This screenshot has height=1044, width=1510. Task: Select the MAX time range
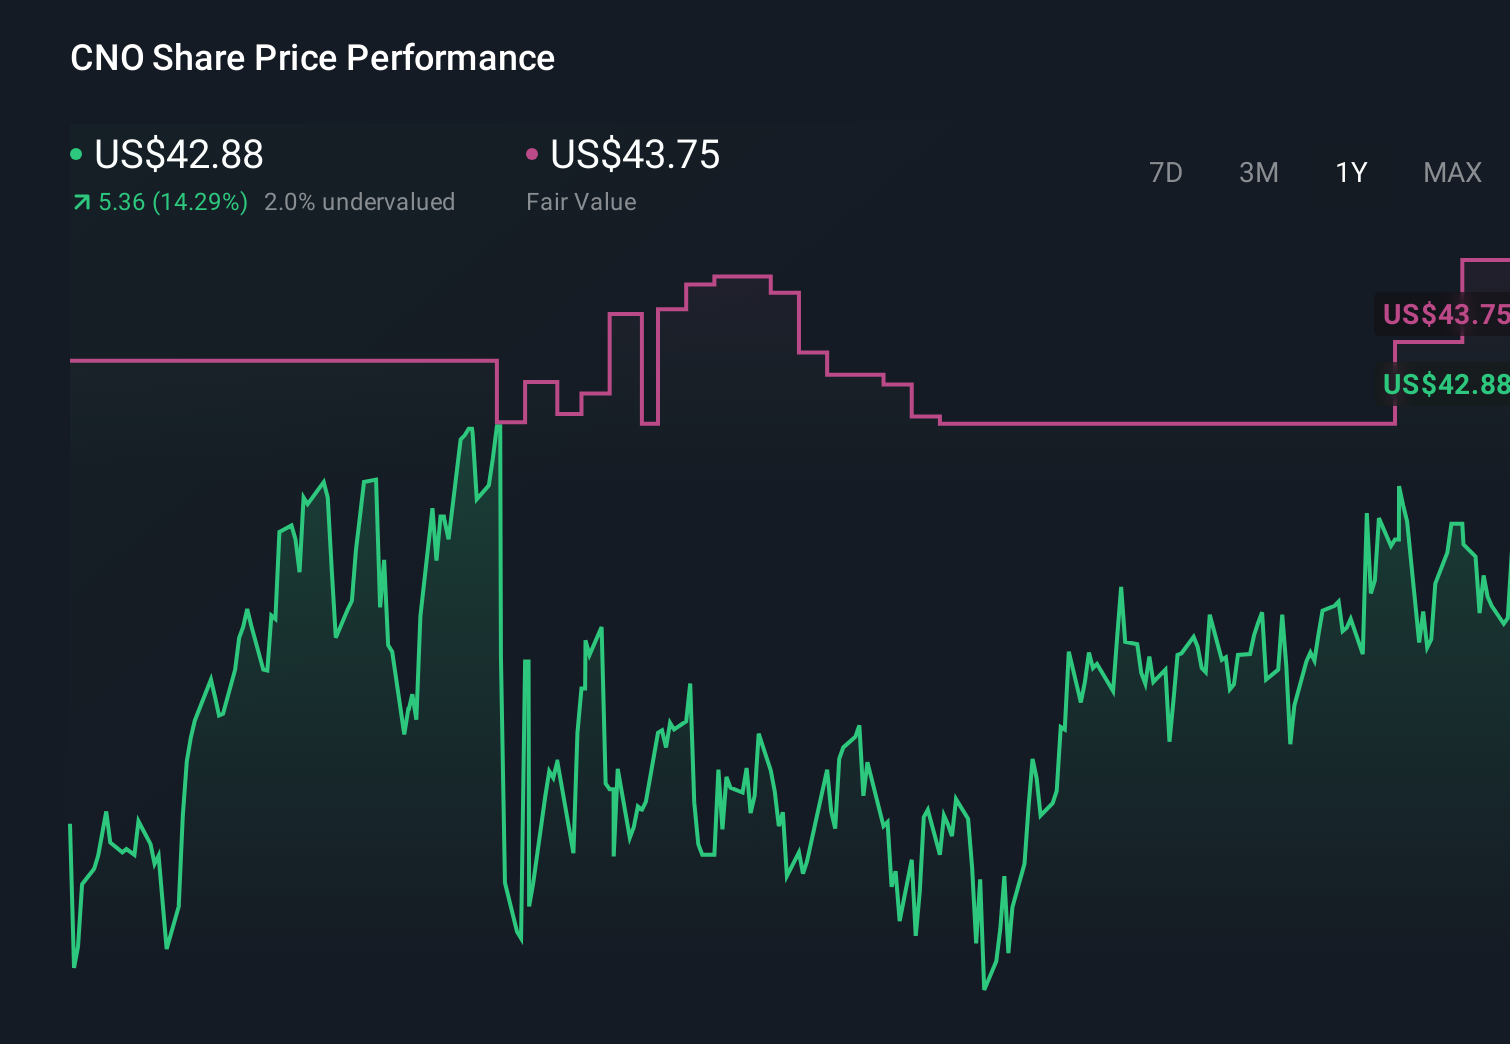[x=1451, y=172]
